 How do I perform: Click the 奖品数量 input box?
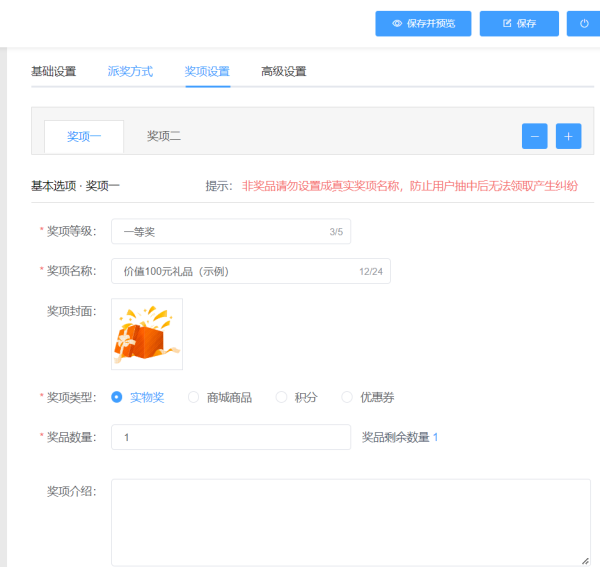coord(230,437)
